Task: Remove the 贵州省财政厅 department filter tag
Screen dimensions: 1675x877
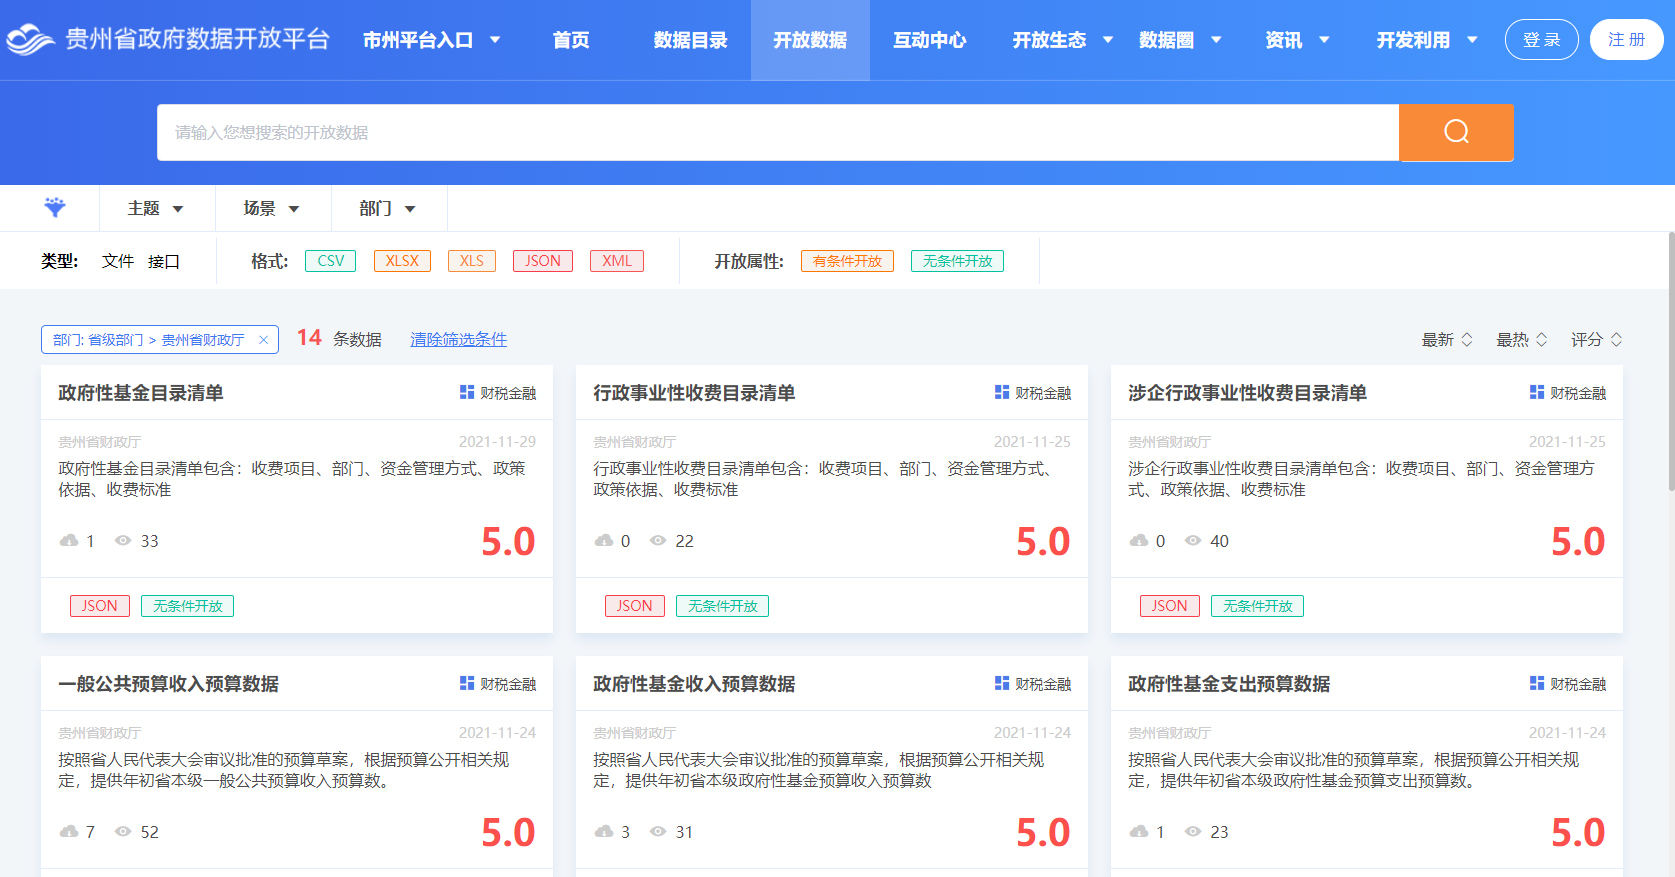Action: point(263,340)
